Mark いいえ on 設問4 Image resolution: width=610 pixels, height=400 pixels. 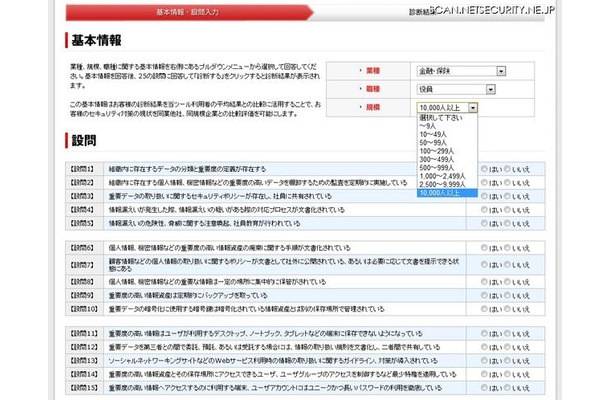pyautogui.click(x=507, y=210)
